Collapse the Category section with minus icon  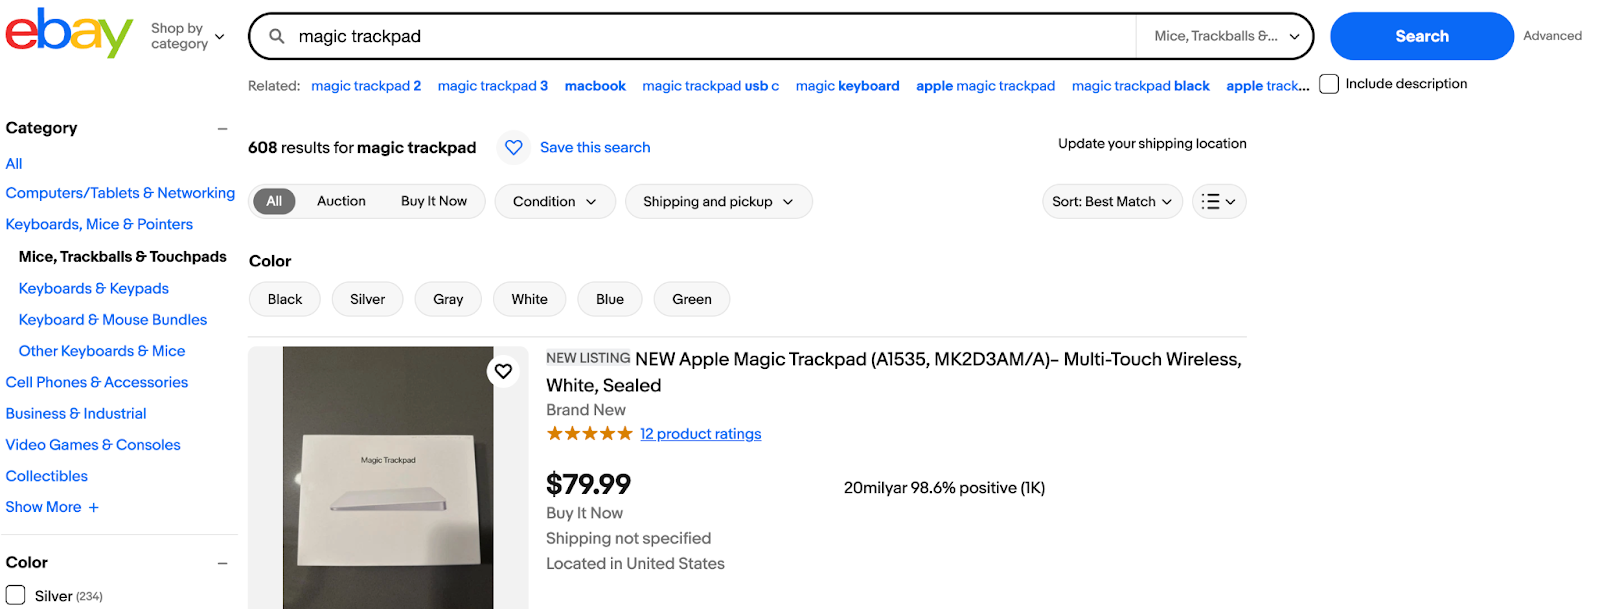(222, 128)
